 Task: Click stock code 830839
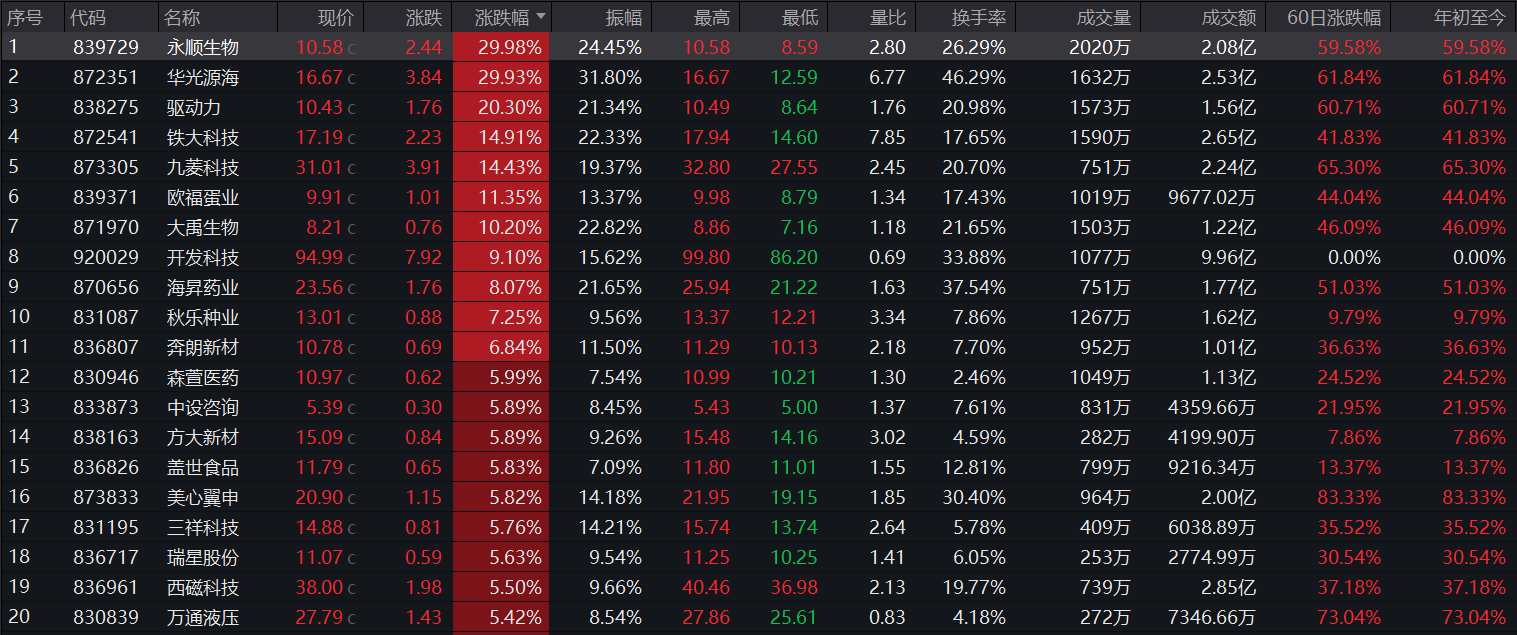106,617
